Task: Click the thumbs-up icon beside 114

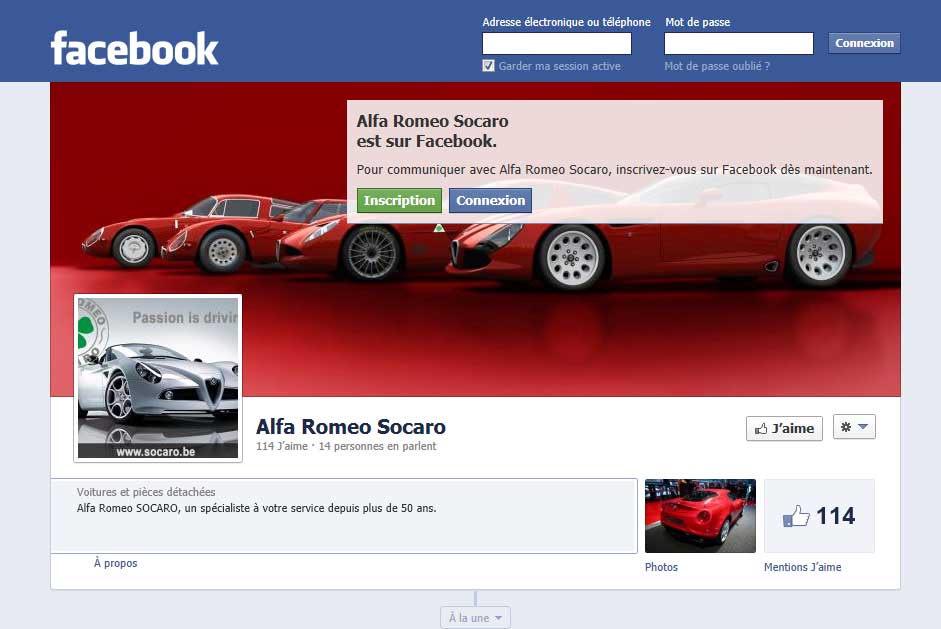Action: pyautogui.click(x=796, y=516)
